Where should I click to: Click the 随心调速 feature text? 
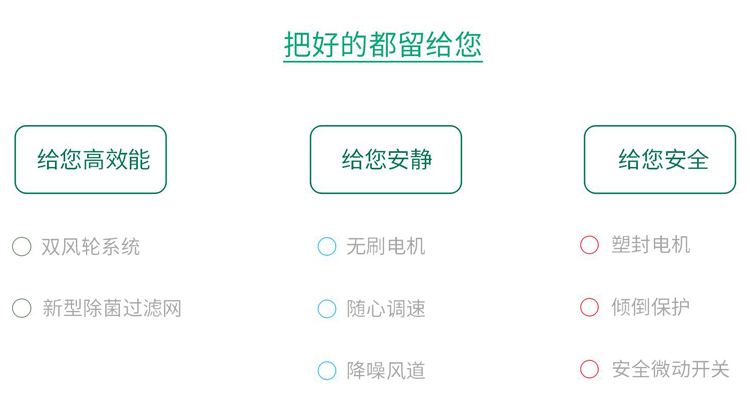386,309
